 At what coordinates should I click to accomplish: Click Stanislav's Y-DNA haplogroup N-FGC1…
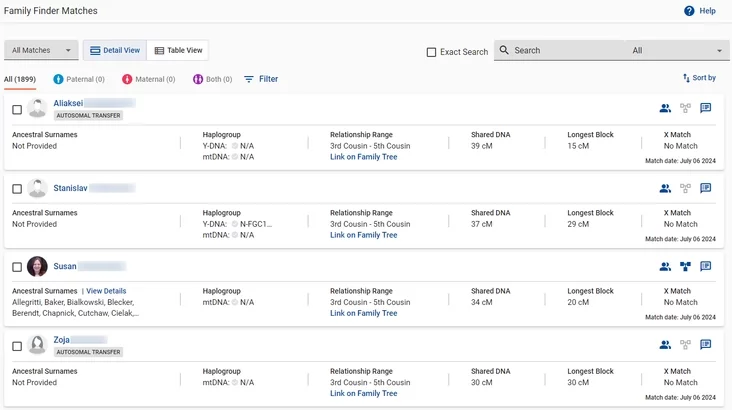[256, 224]
